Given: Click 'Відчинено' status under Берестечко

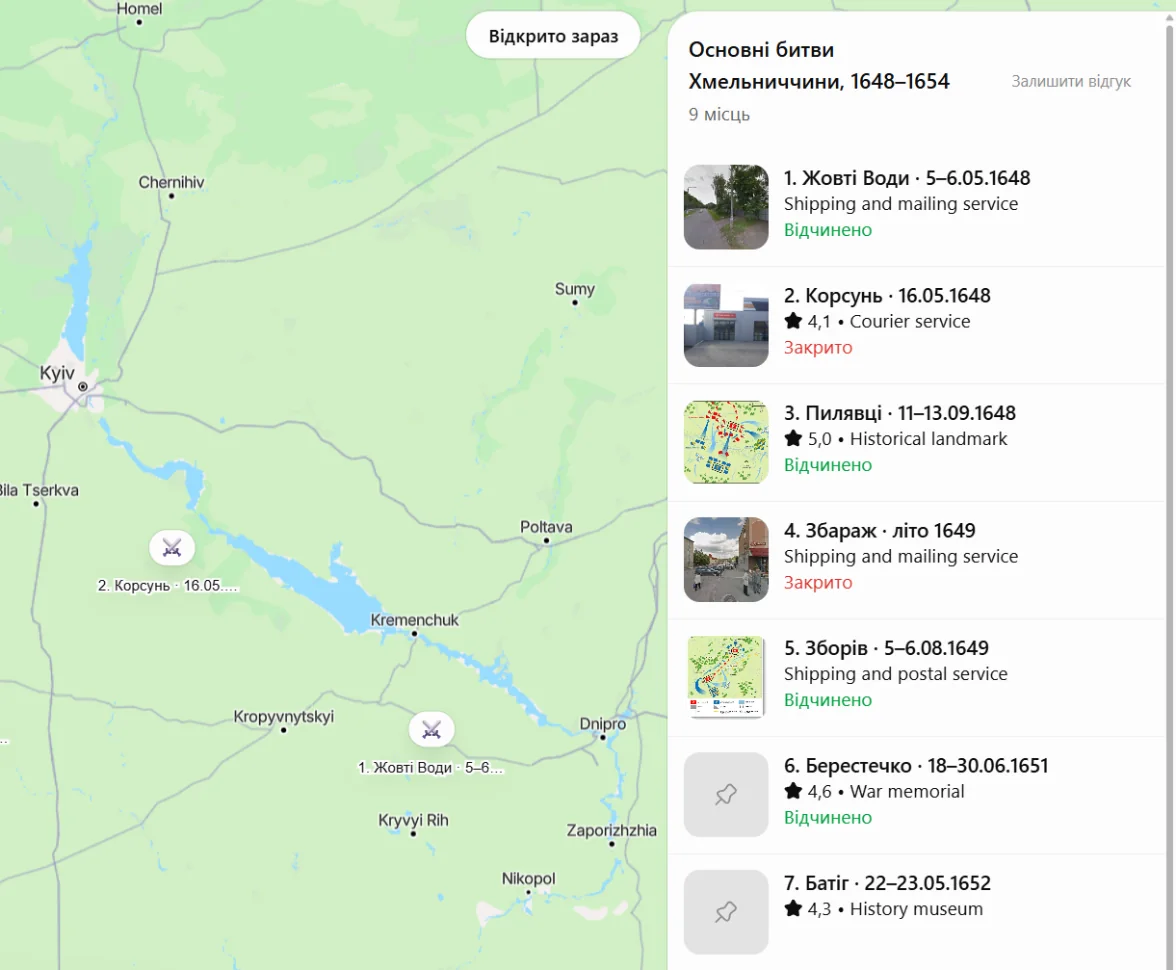Looking at the screenshot, I should (x=828, y=817).
